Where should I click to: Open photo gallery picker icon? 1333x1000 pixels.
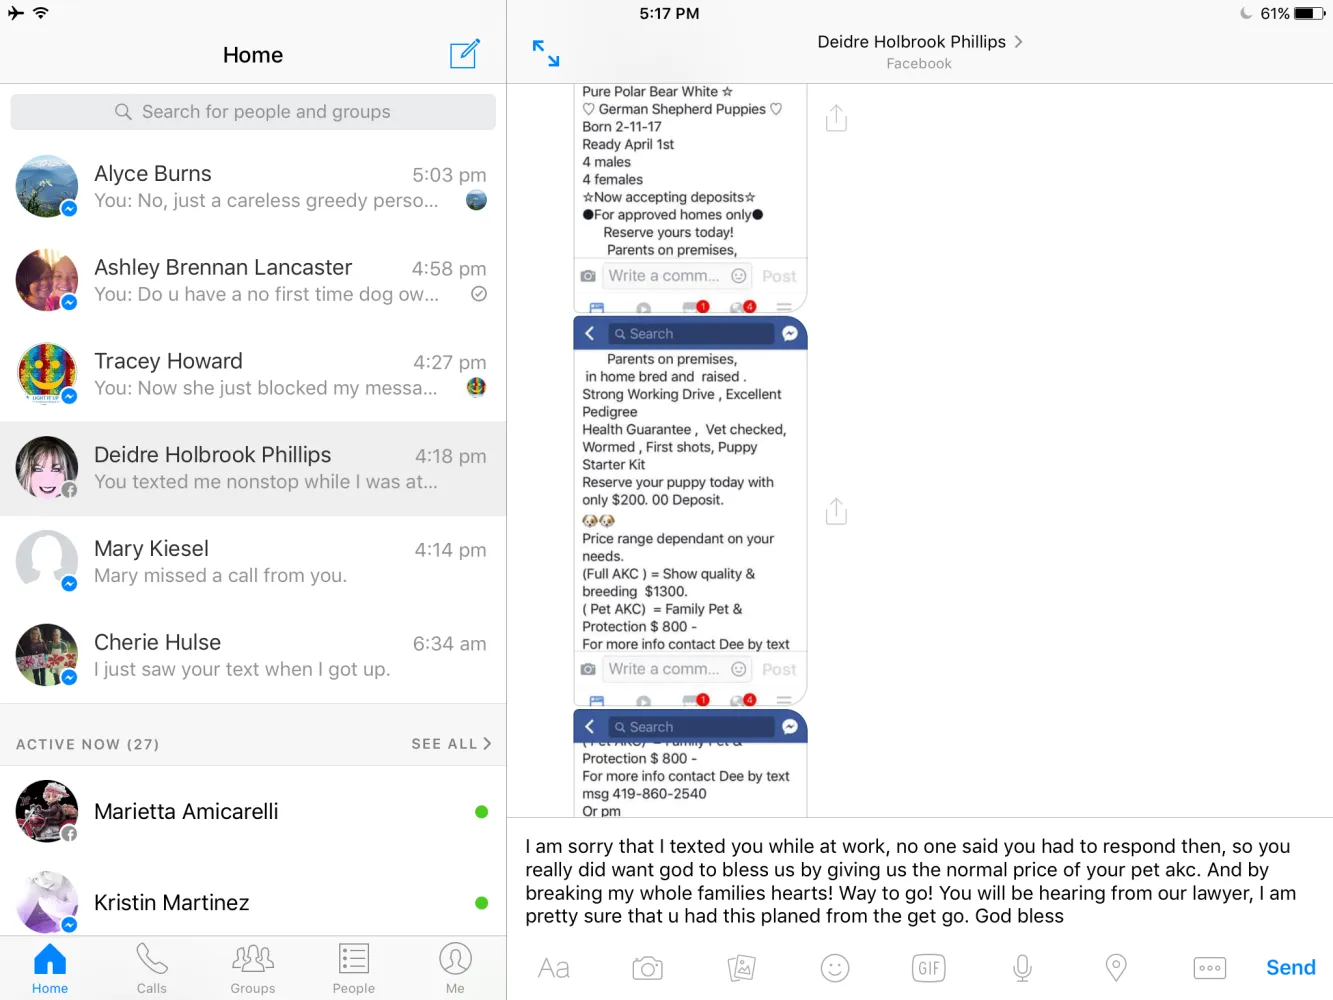click(741, 968)
